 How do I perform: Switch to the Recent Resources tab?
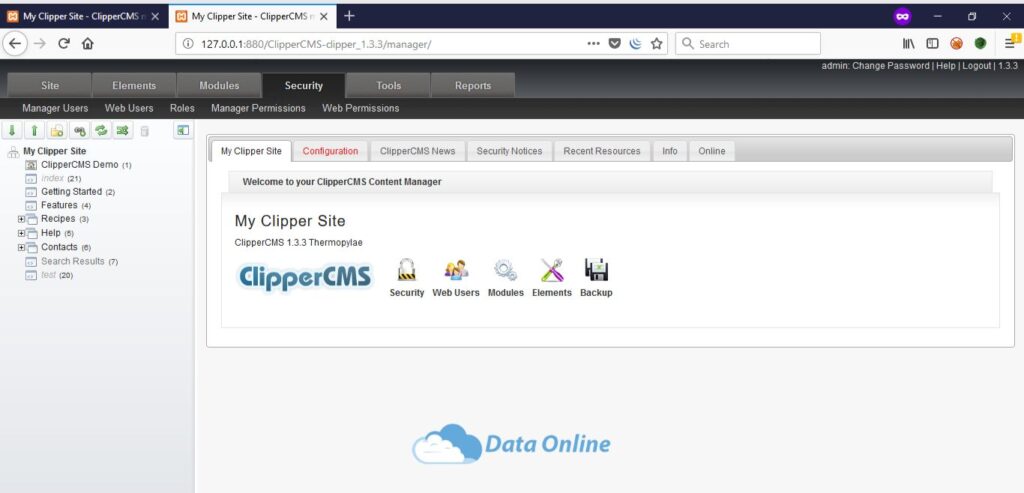click(x=602, y=151)
